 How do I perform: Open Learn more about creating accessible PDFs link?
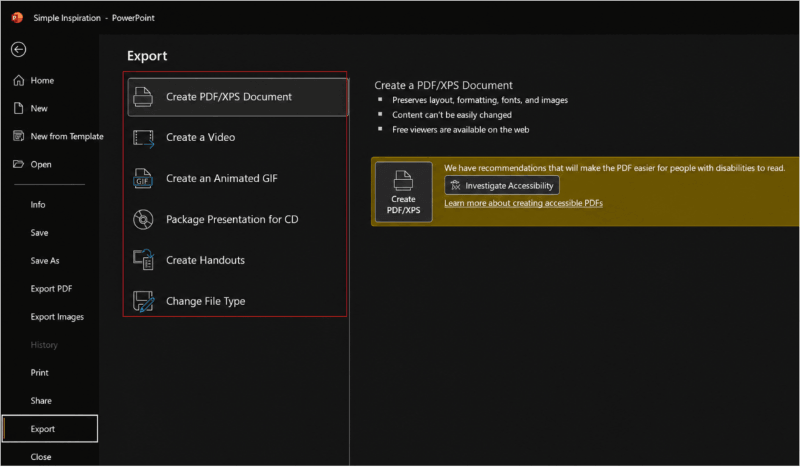pyautogui.click(x=523, y=203)
